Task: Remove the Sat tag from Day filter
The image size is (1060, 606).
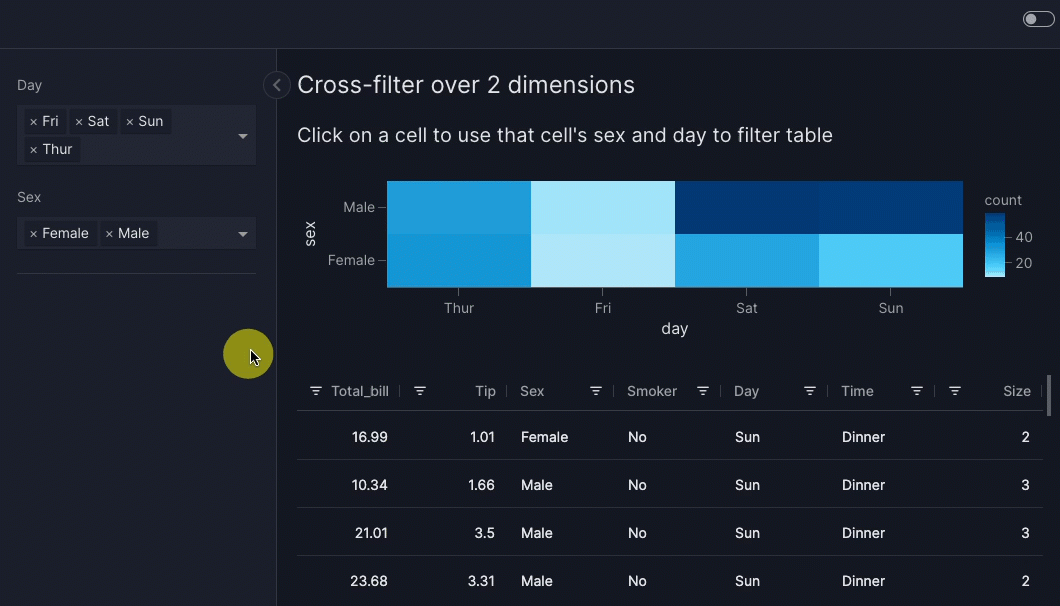Action: tap(79, 122)
